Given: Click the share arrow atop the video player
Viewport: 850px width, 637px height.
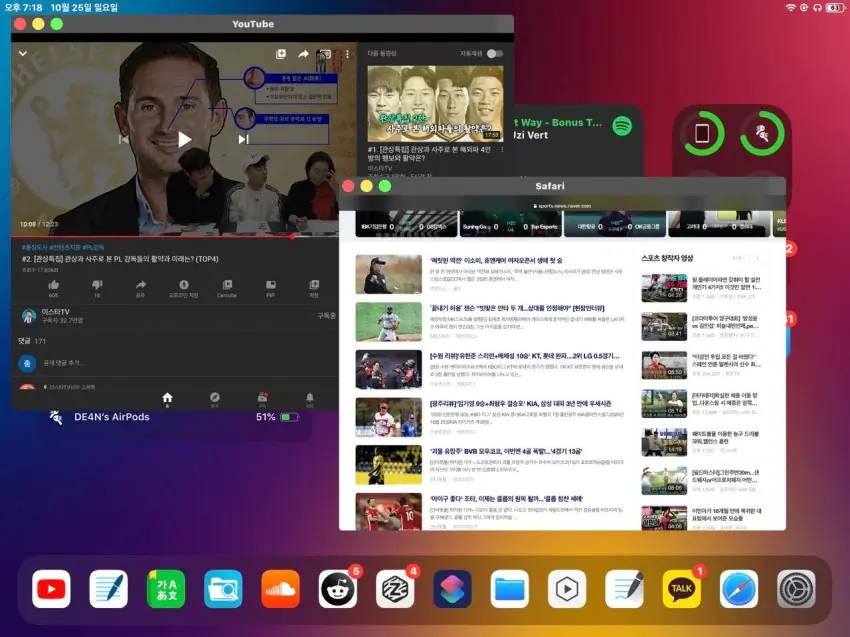Looking at the screenshot, I should pos(303,54).
